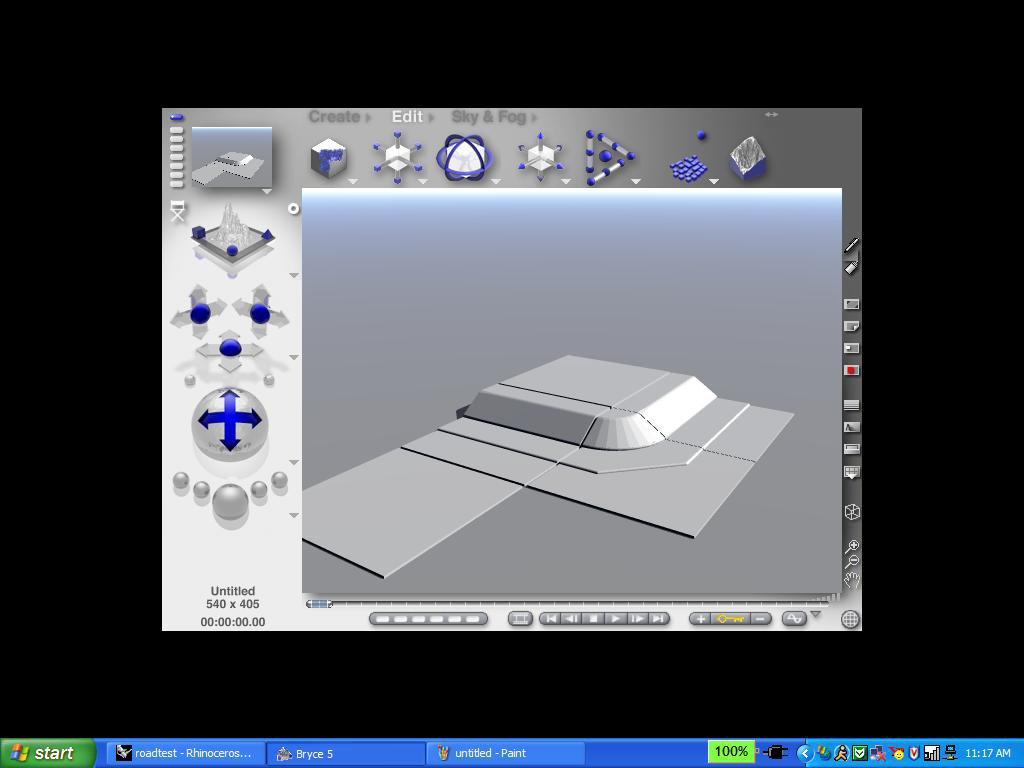This screenshot has height=768, width=1024.
Task: Switch to the Sky & Fog palette
Action: coord(488,117)
